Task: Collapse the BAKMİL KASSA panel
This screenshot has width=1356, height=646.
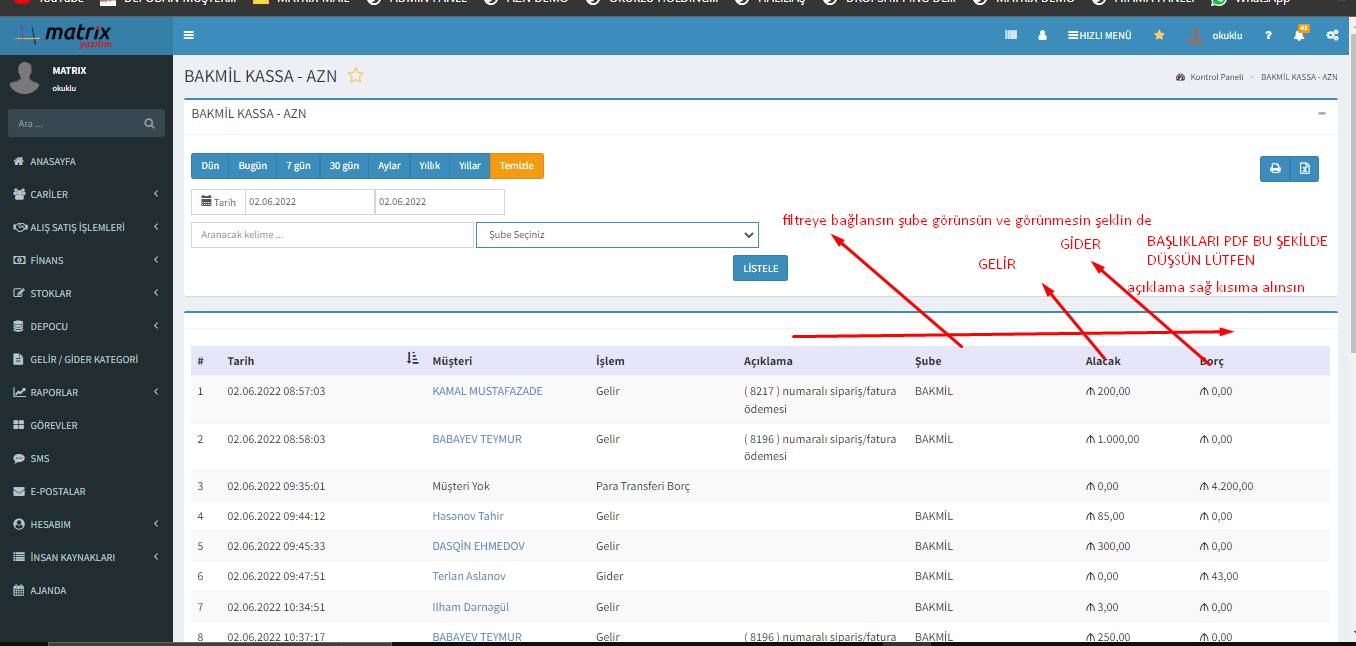Action: coord(1322,114)
